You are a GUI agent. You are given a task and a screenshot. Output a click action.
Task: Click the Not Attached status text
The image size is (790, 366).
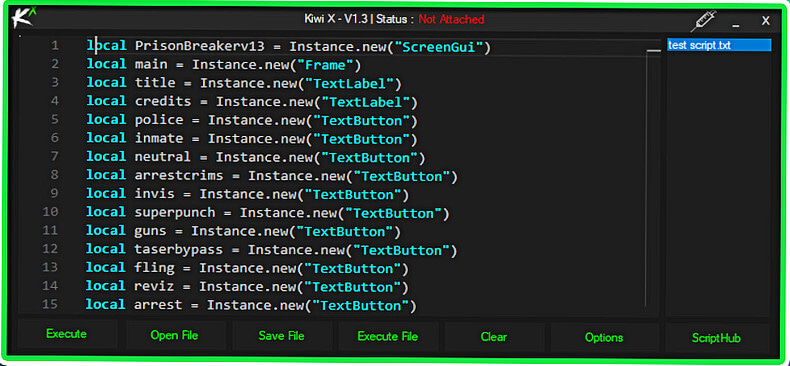[451, 20]
